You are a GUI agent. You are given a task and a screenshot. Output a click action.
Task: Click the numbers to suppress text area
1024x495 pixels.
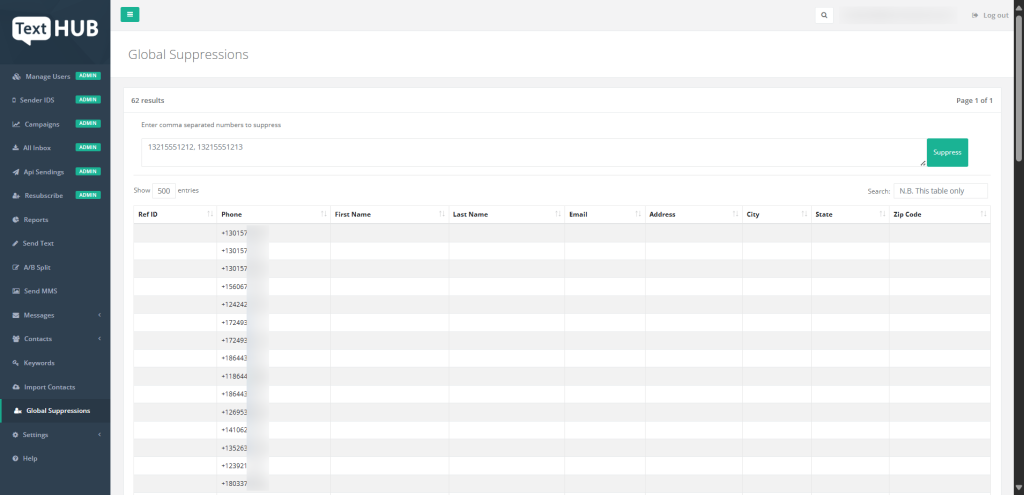coord(532,152)
